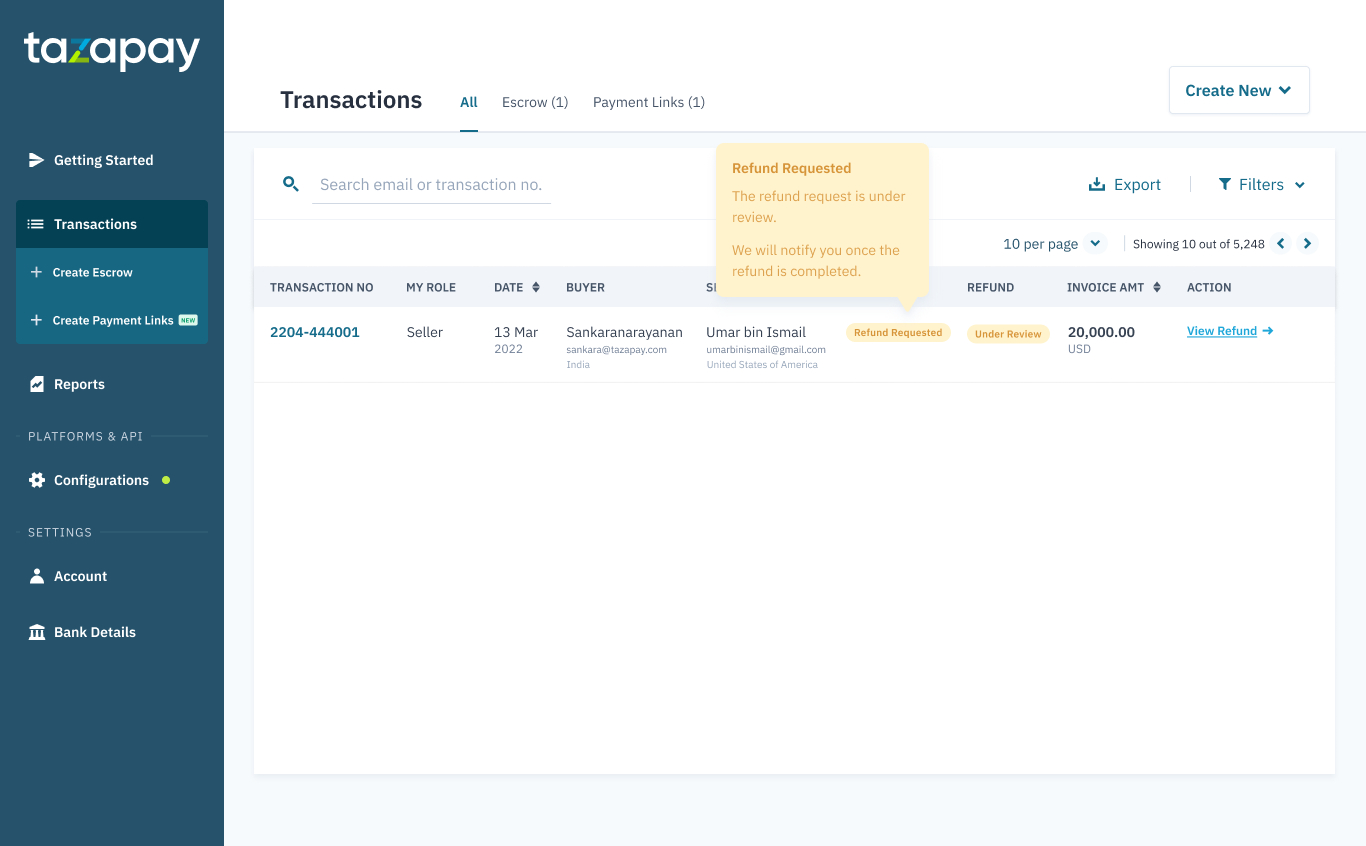Go to previous page with left arrow

point(1281,243)
